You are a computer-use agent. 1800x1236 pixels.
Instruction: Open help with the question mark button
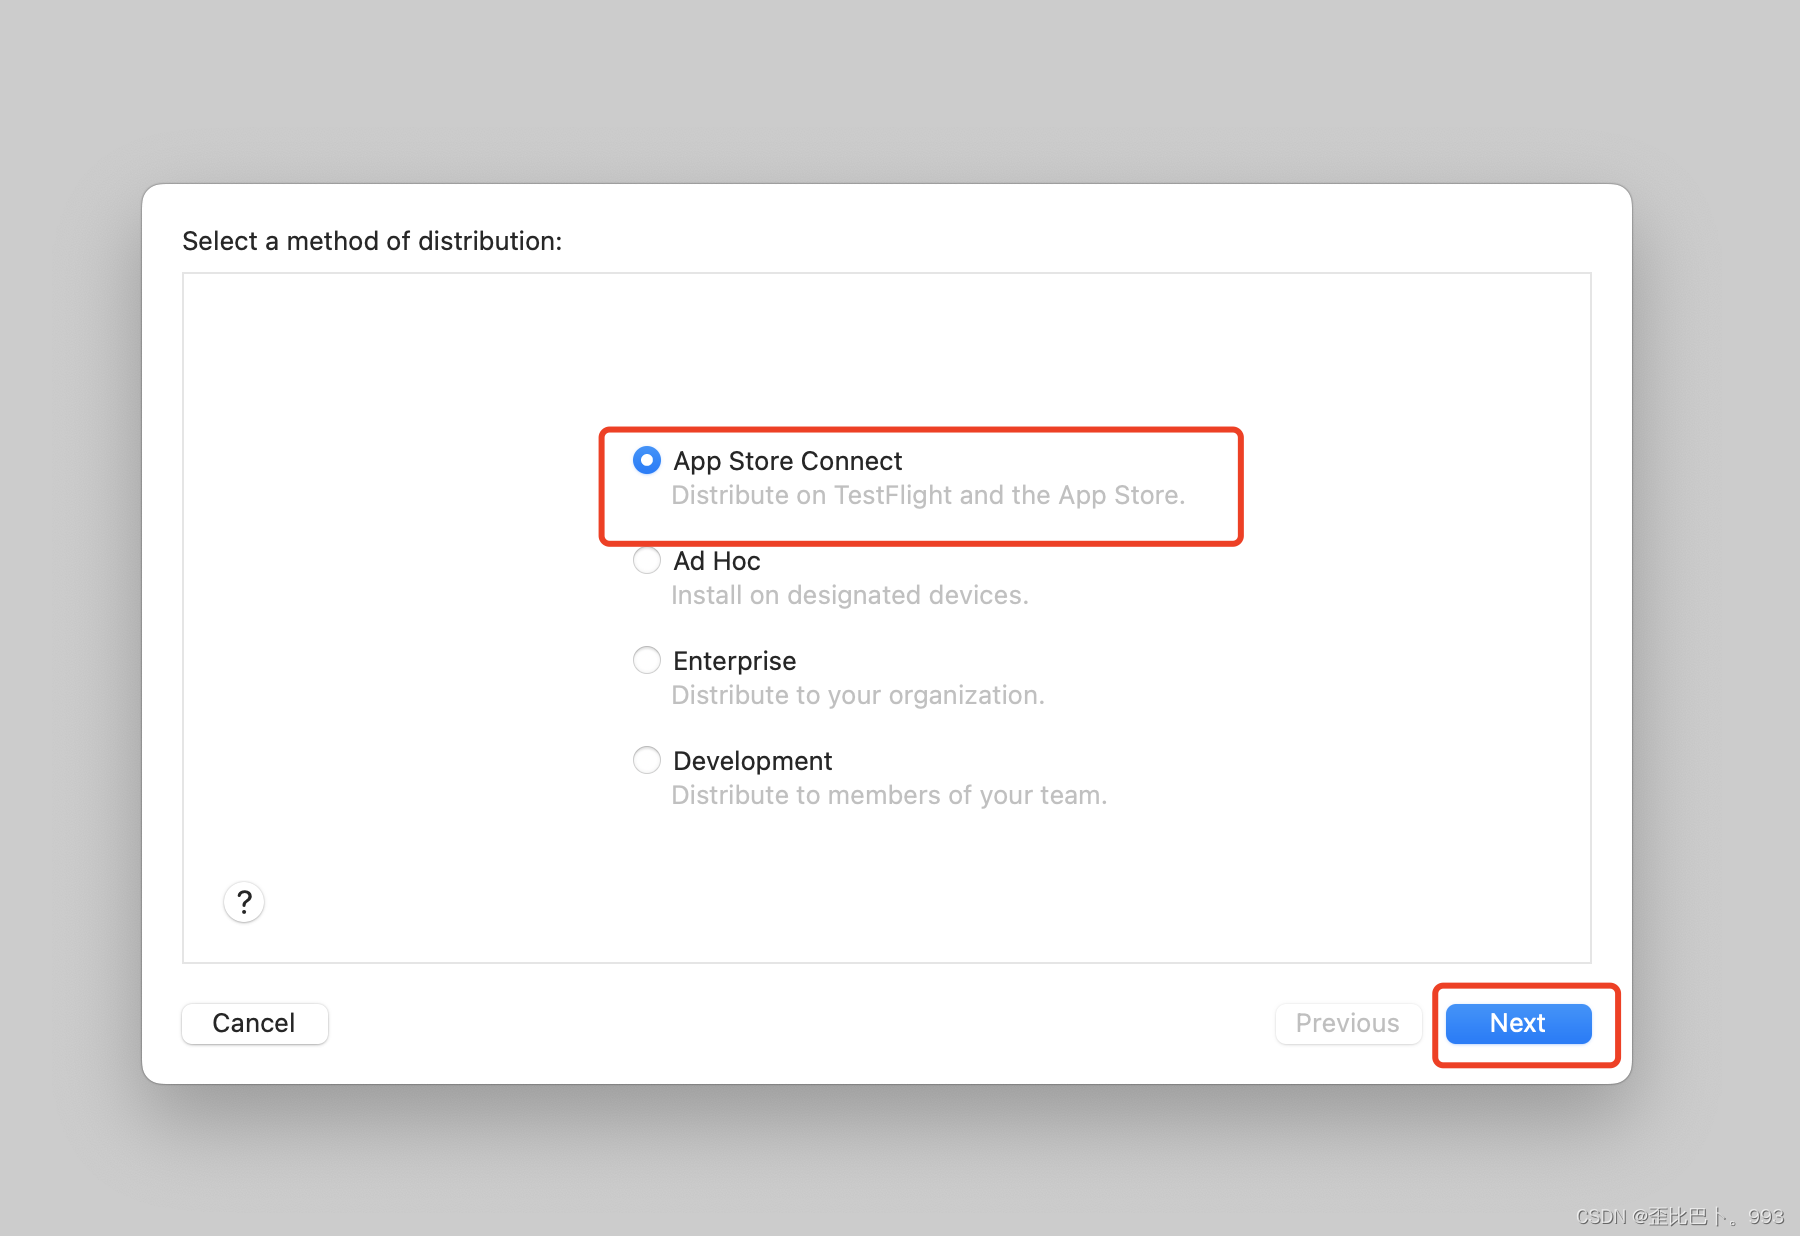pos(244,902)
